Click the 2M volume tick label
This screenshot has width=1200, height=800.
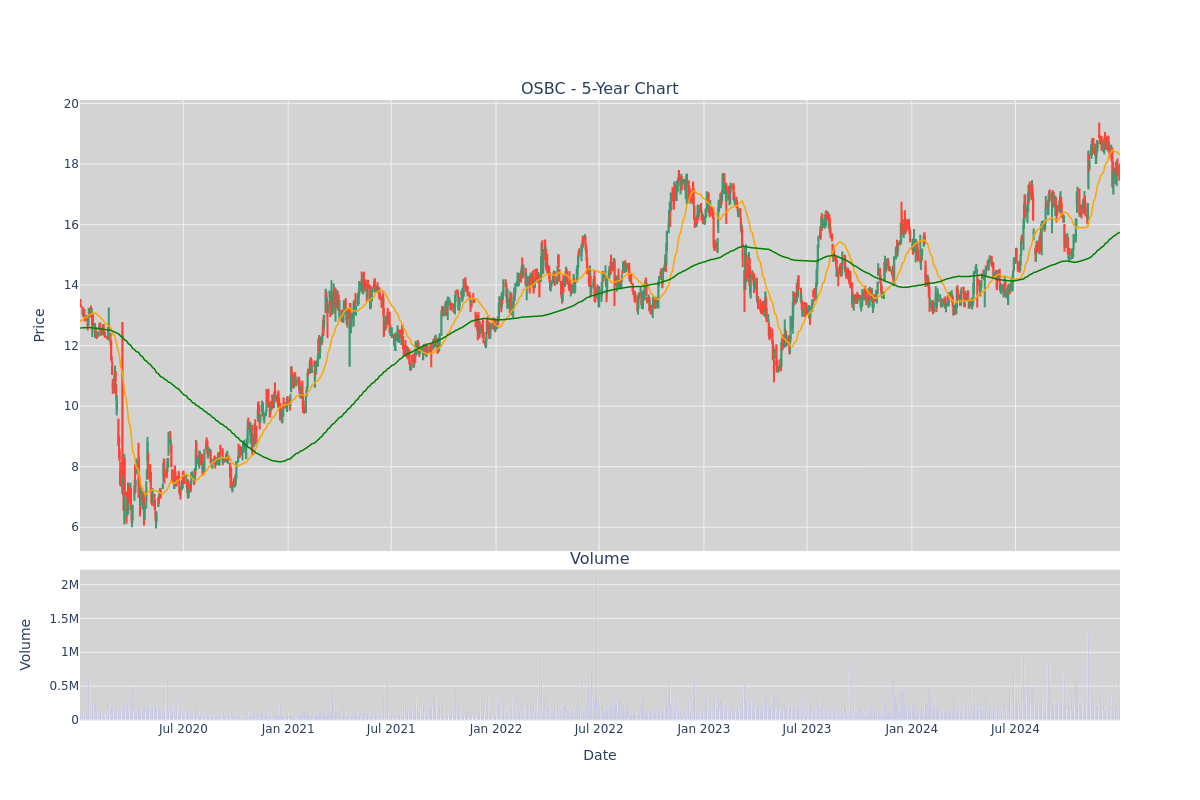70,585
